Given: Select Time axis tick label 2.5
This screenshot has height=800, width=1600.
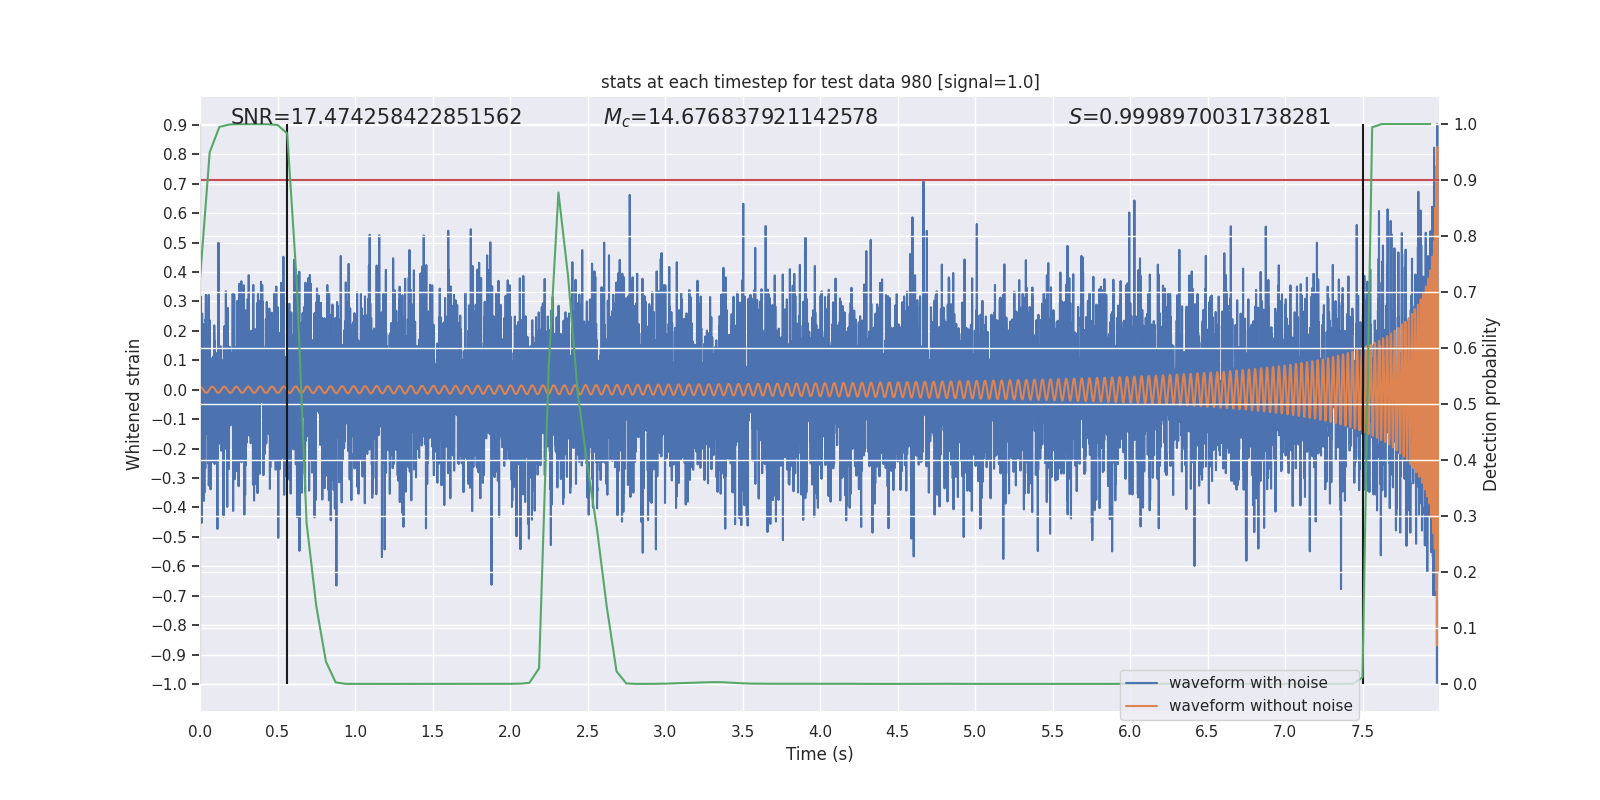Looking at the screenshot, I should [588, 731].
